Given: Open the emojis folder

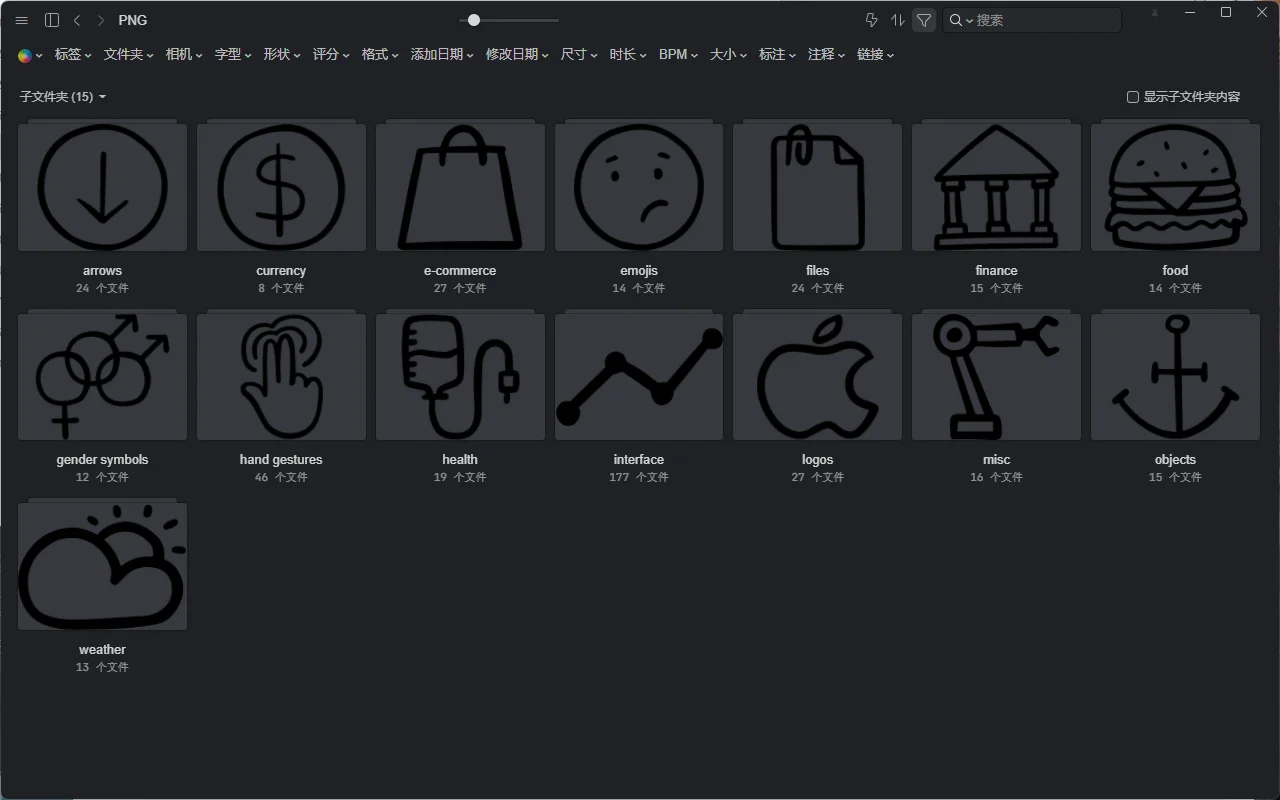Looking at the screenshot, I should pyautogui.click(x=639, y=186).
